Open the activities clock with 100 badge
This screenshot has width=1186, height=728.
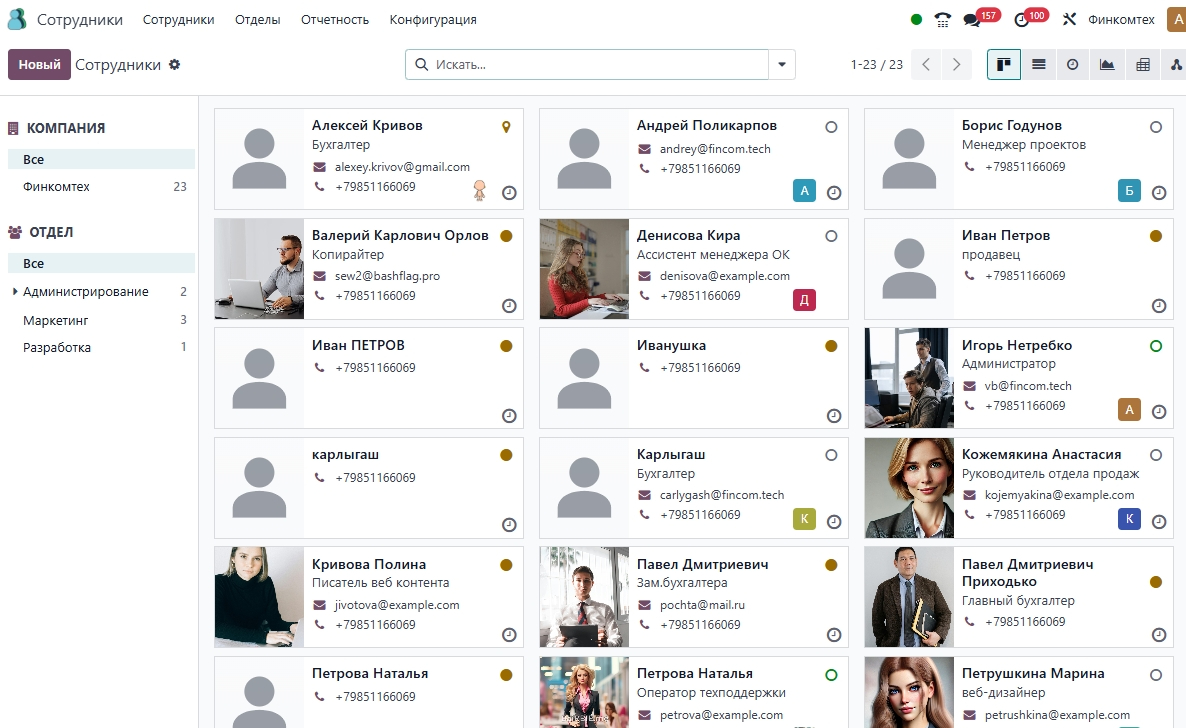pos(1021,20)
